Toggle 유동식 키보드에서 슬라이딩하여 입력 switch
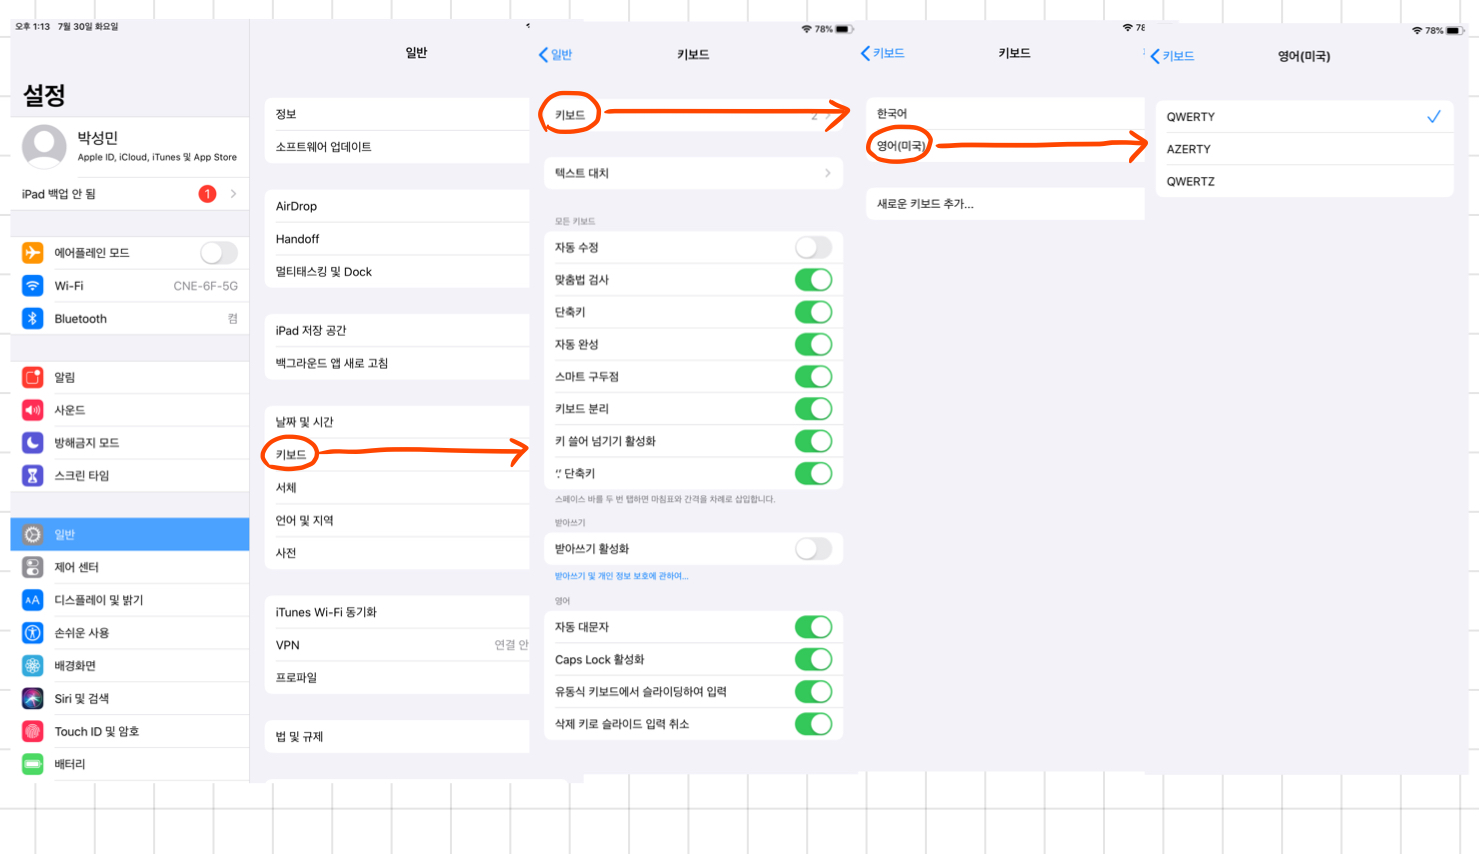Viewport: 1480px width, 854px height. point(813,692)
